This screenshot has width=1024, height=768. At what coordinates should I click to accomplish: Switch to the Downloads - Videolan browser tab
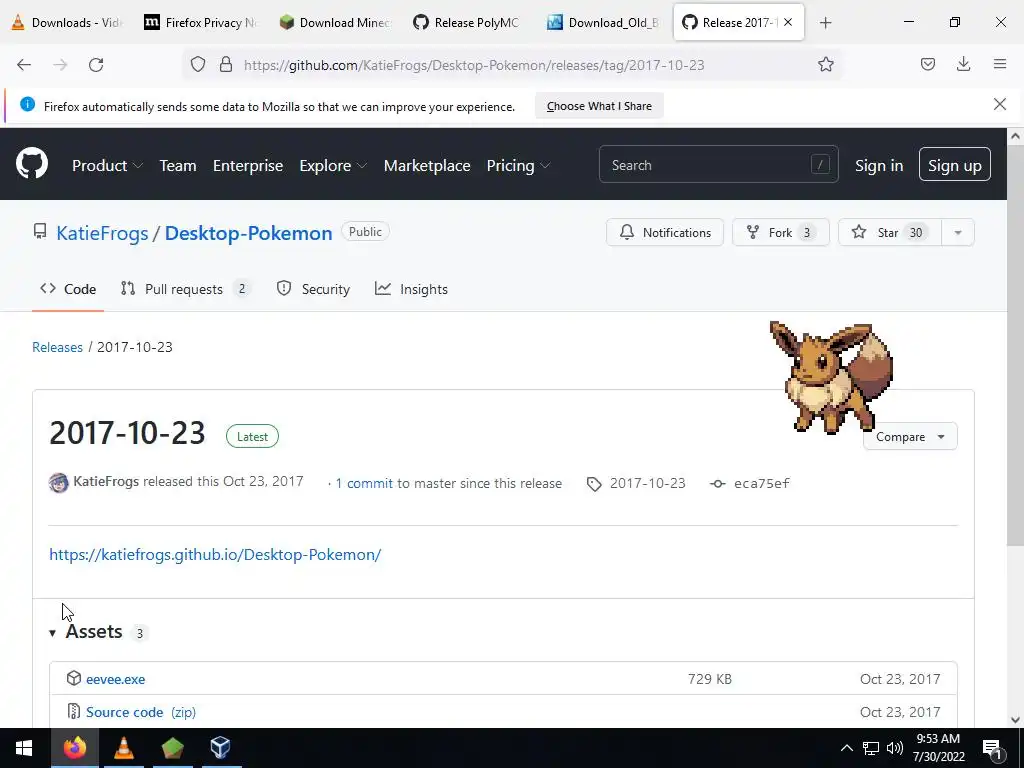(68, 23)
